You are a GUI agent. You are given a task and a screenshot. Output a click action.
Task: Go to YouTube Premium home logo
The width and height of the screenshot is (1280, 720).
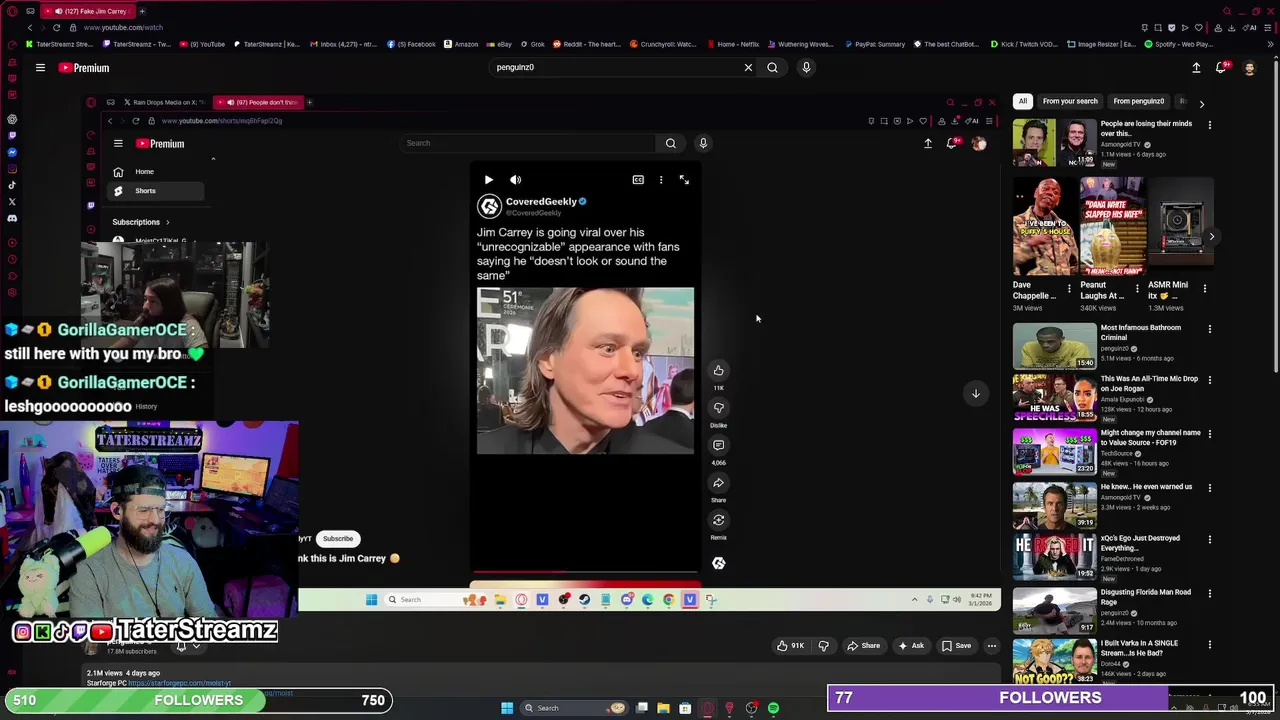83,68
